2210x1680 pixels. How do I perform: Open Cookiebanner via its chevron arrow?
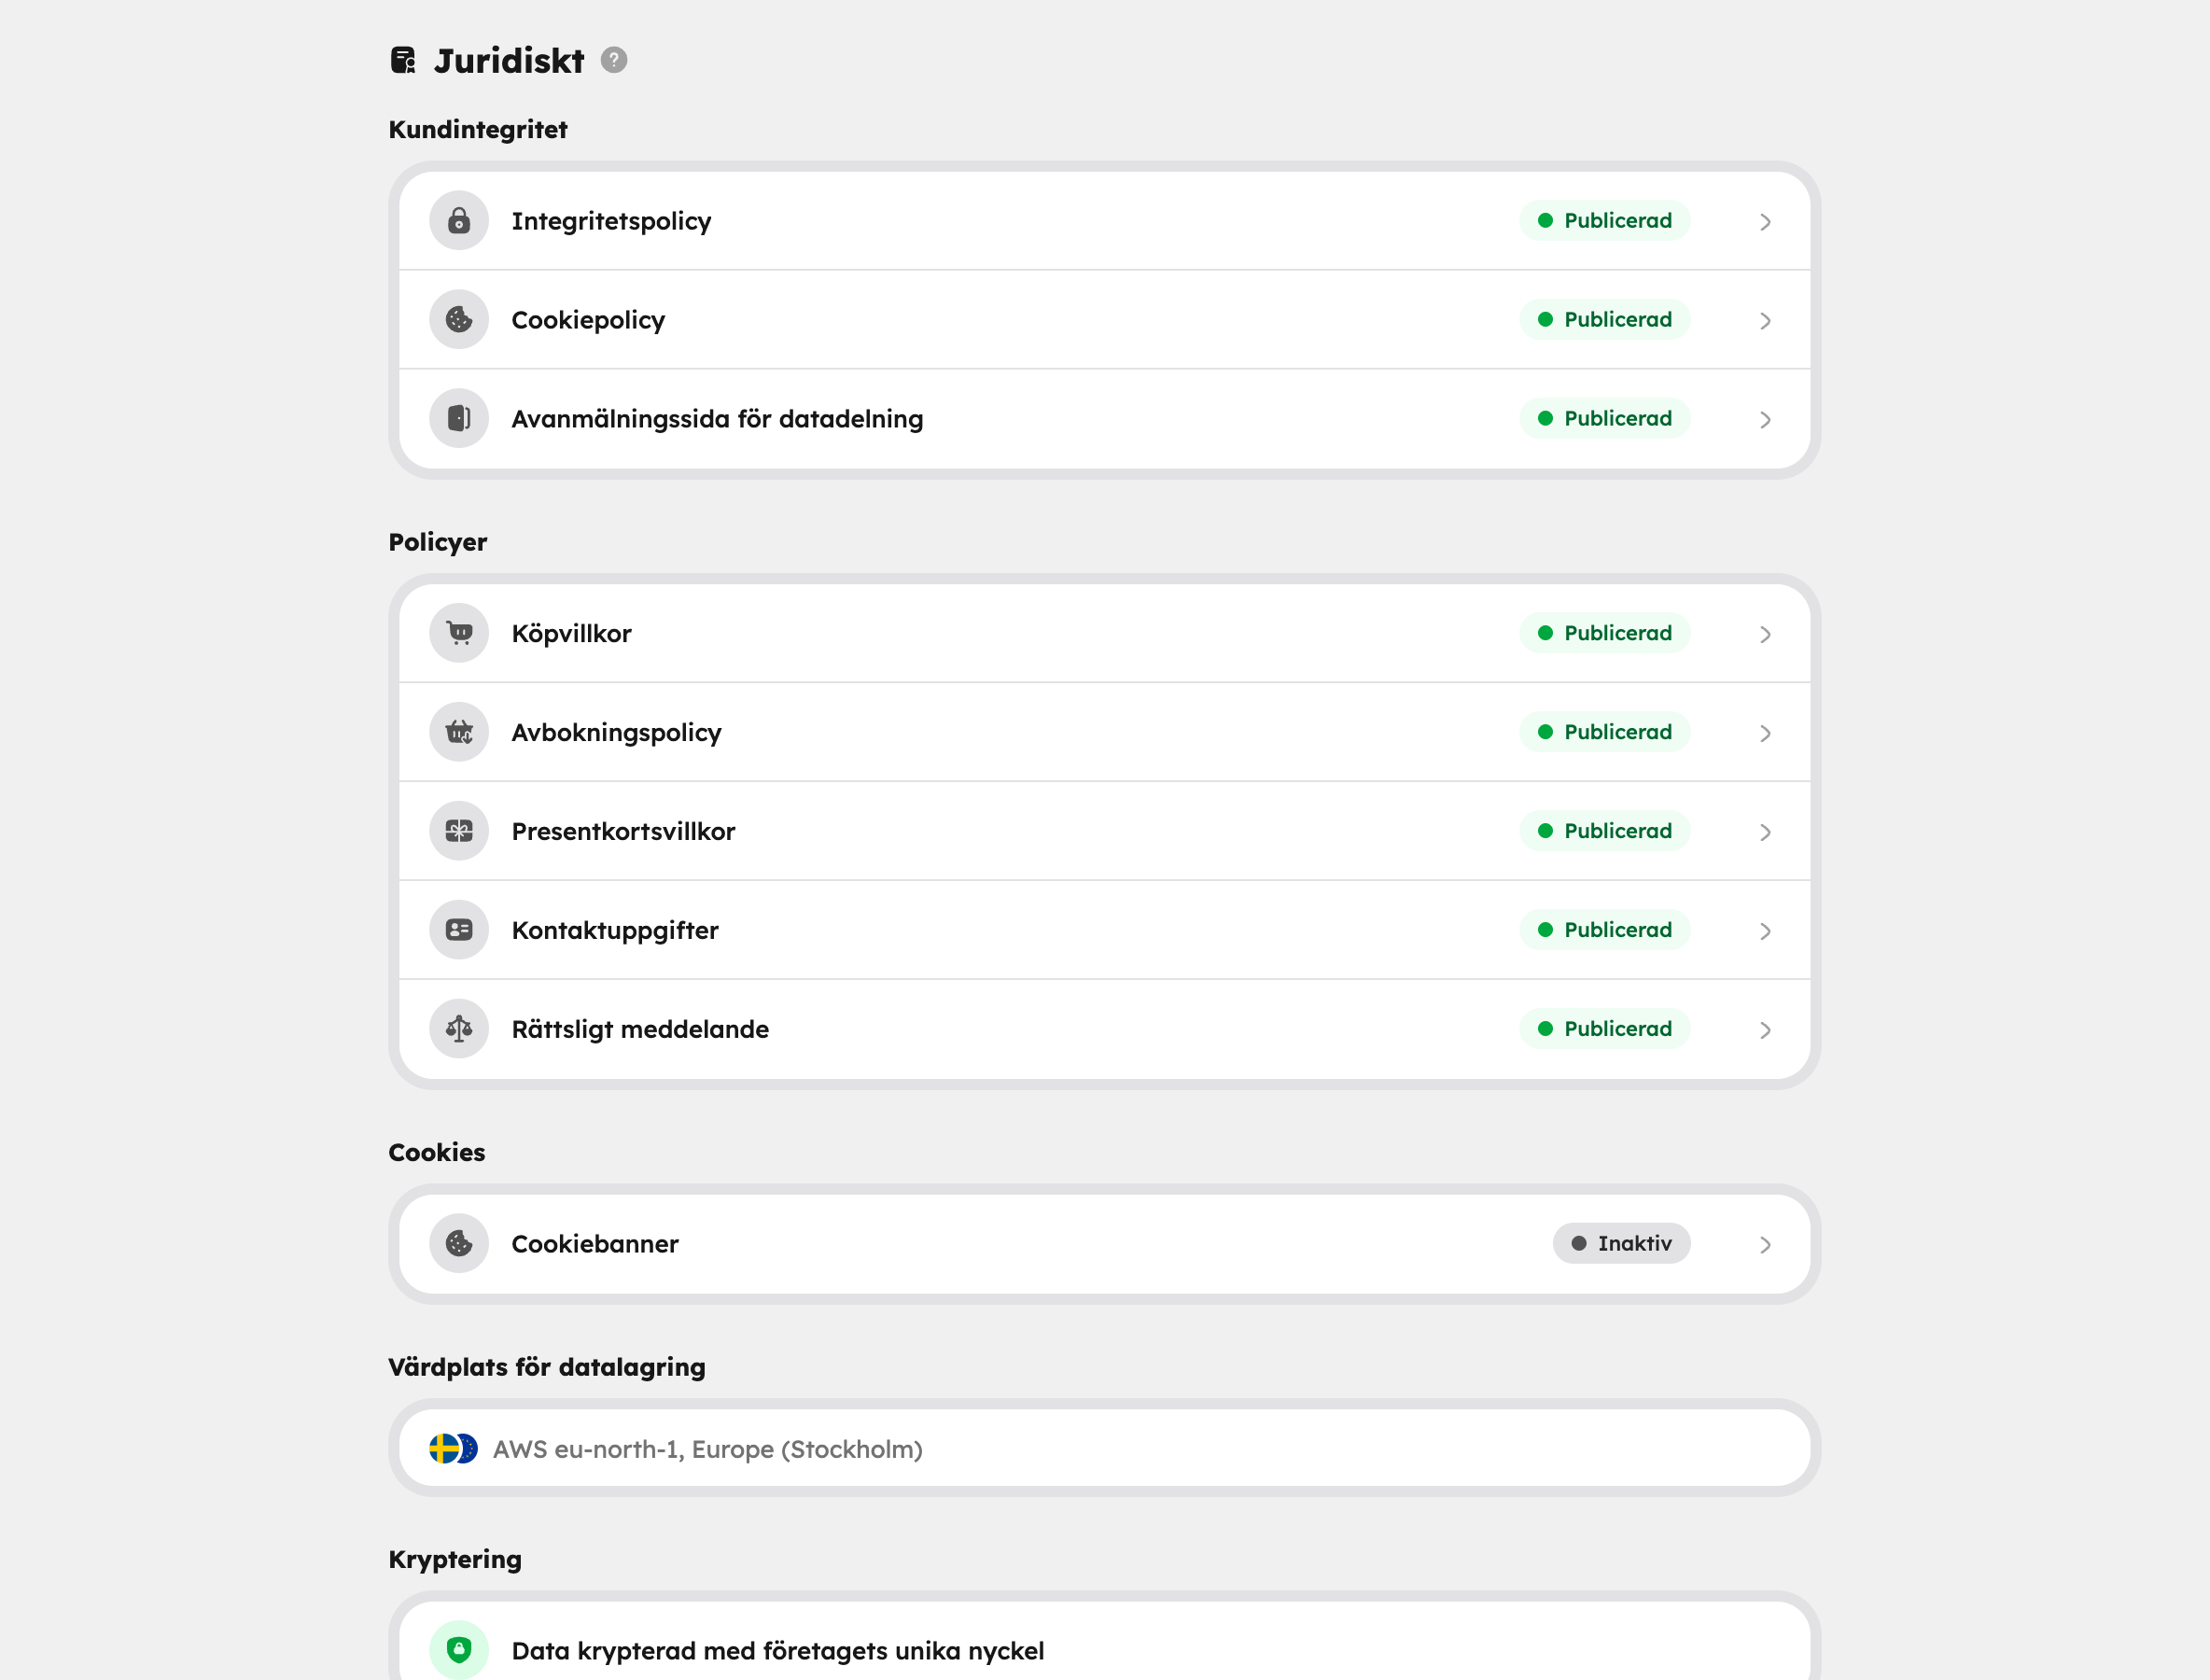pos(1765,1244)
